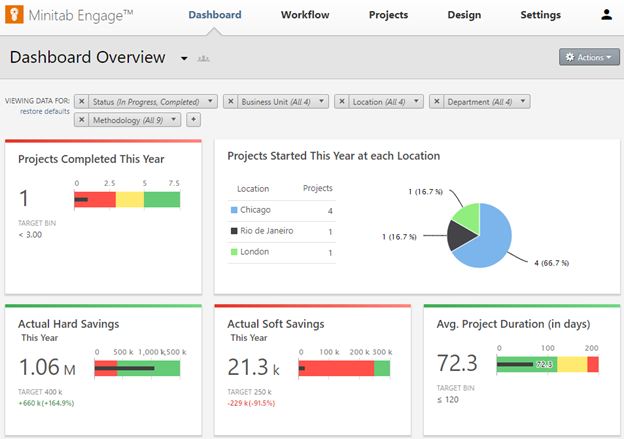Open the Settings tab
This screenshot has width=624, height=439.
[x=540, y=15]
